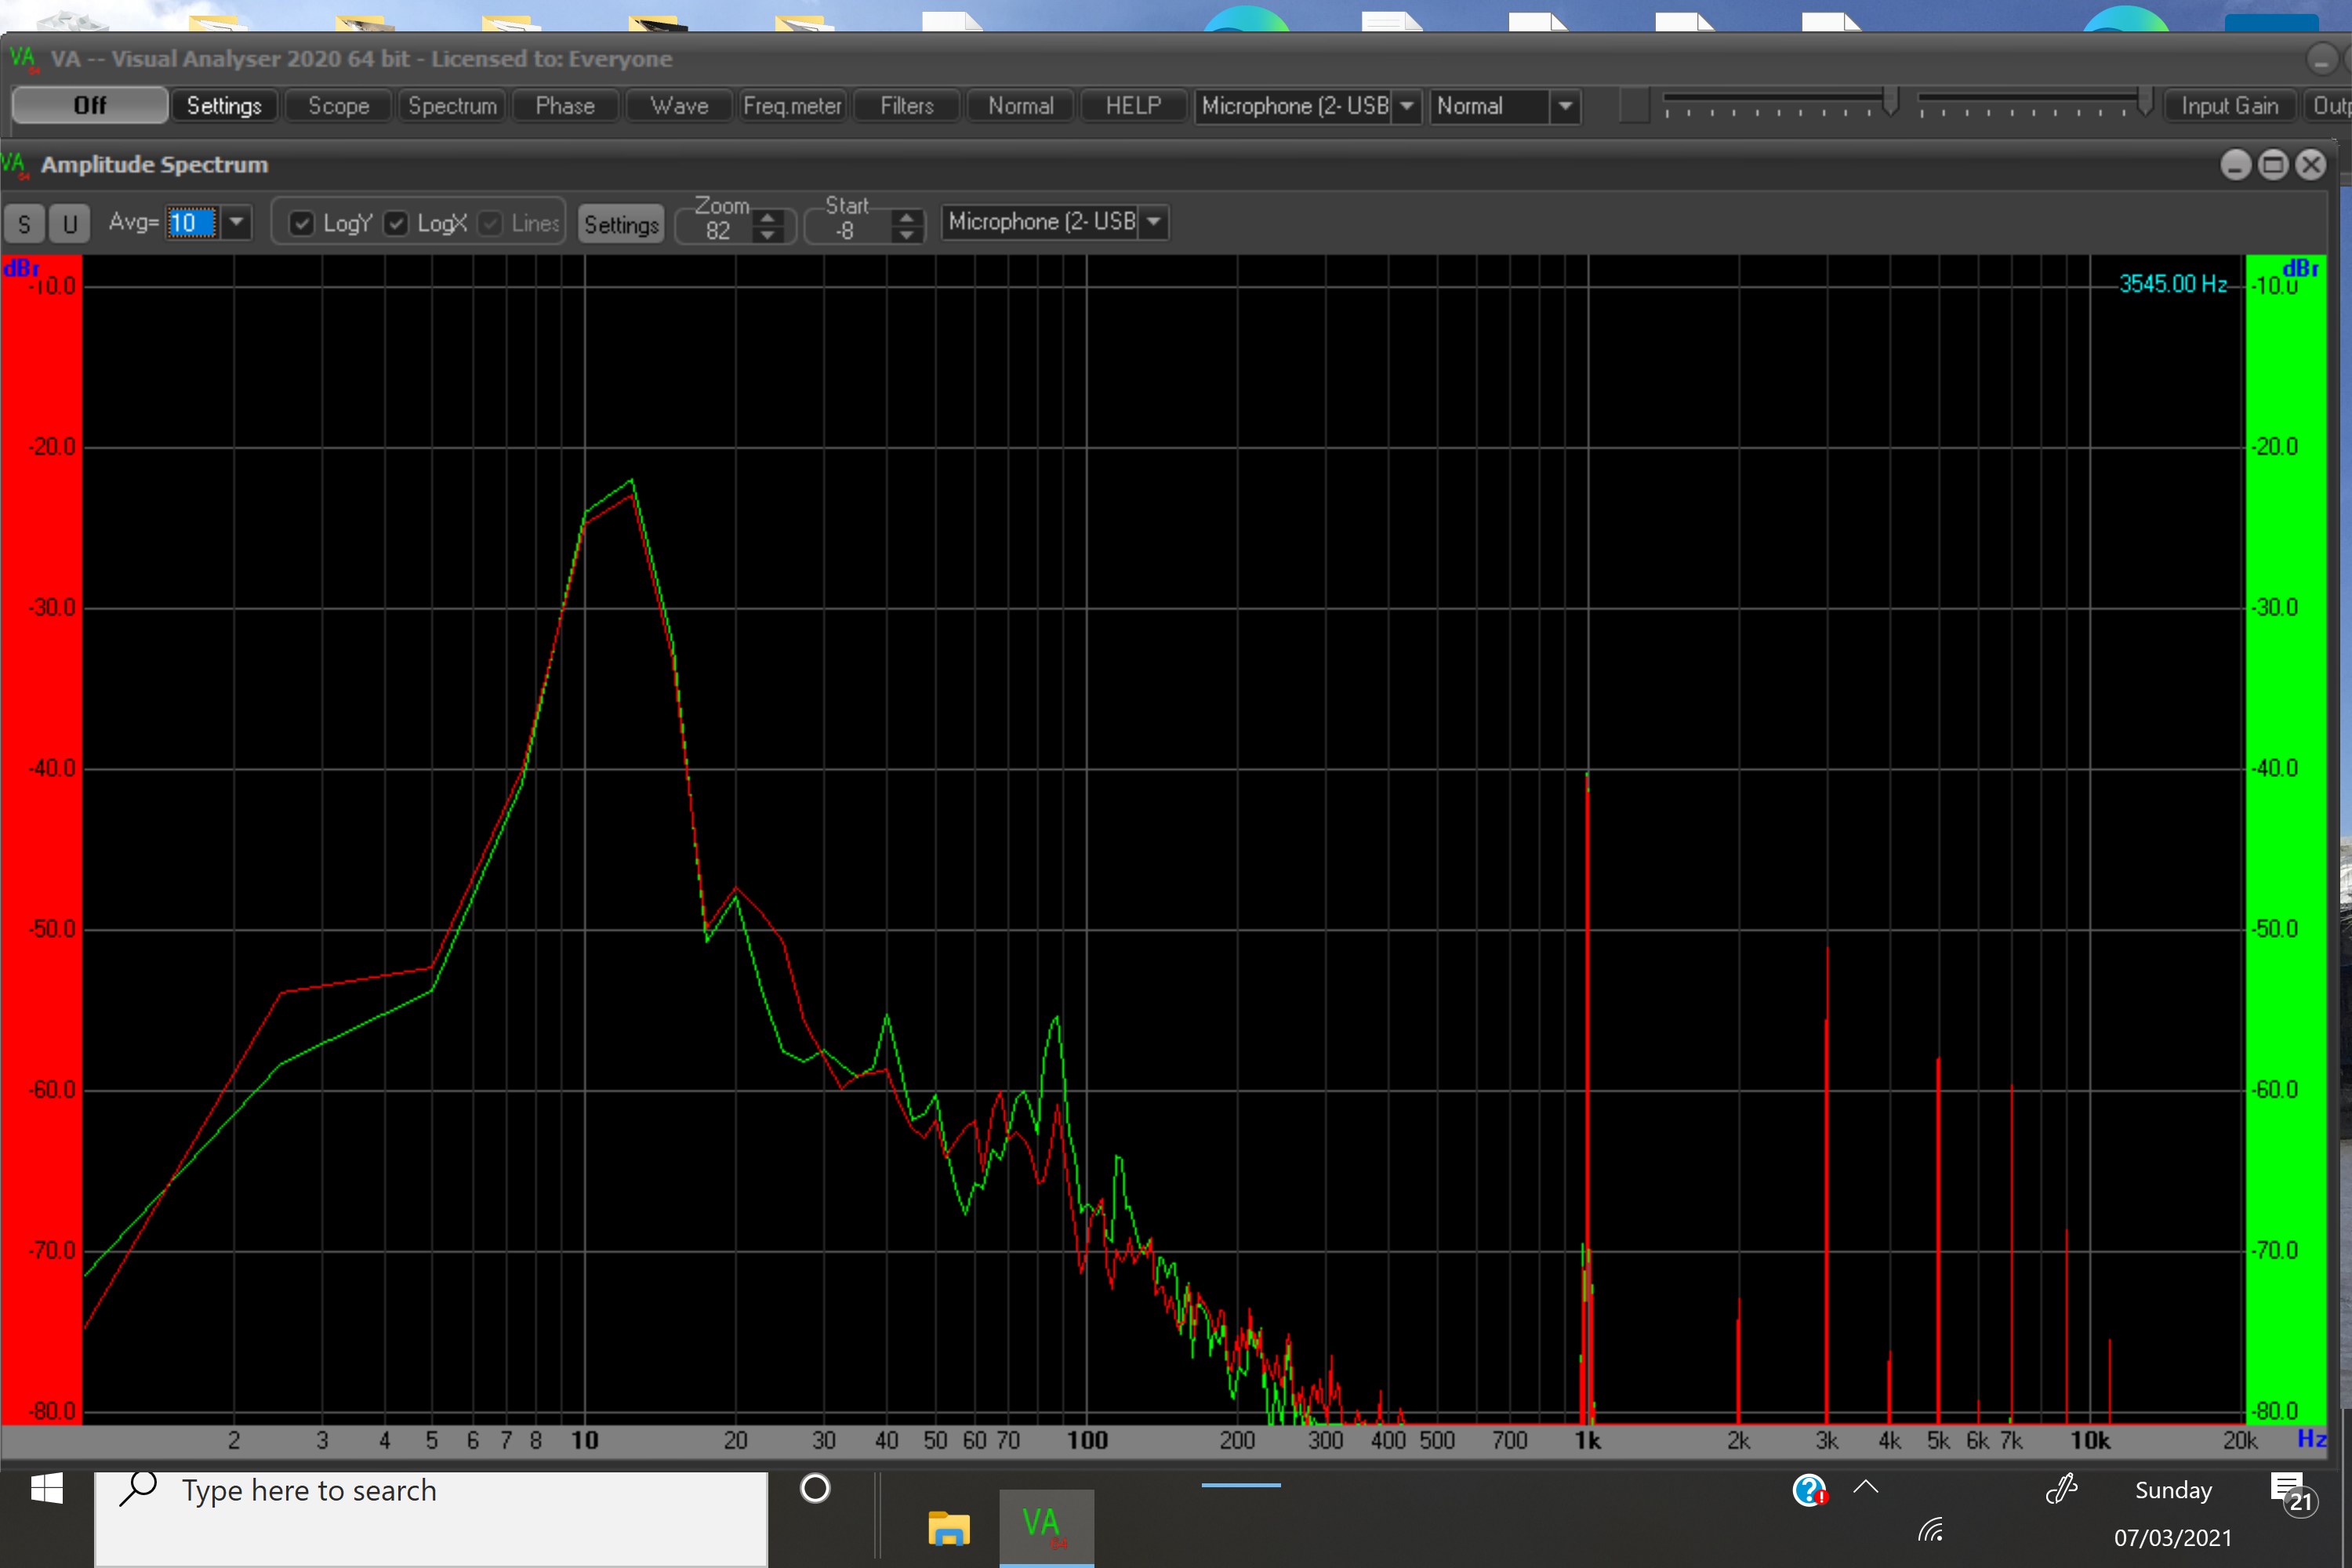Open the Spectrum view
This screenshot has height=1568, width=2352.
tap(452, 105)
